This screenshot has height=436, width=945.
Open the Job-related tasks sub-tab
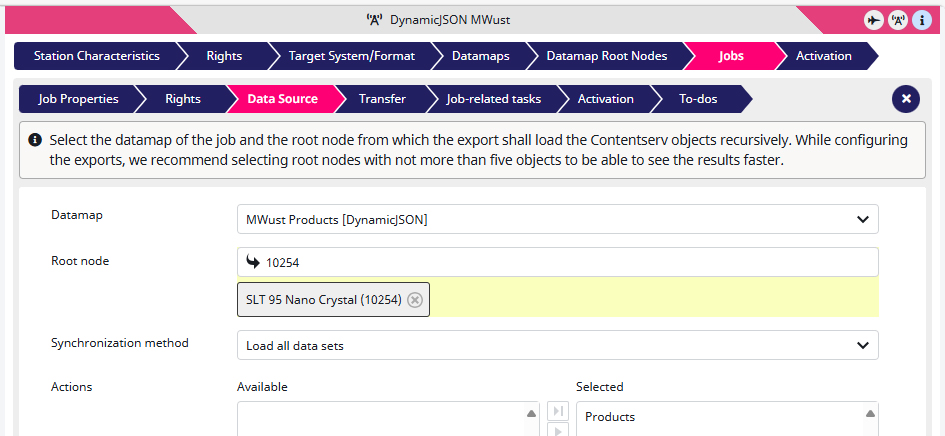coord(494,99)
